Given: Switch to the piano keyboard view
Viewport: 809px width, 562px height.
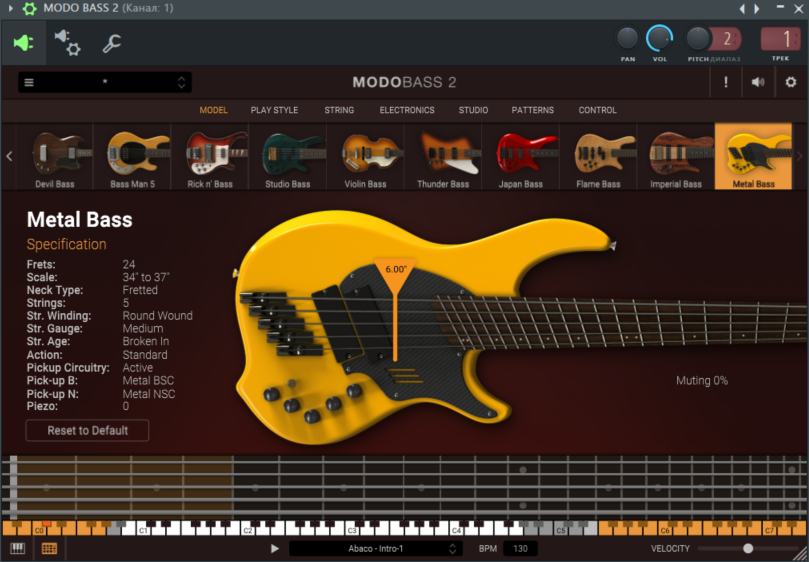Looking at the screenshot, I should pos(17,548).
